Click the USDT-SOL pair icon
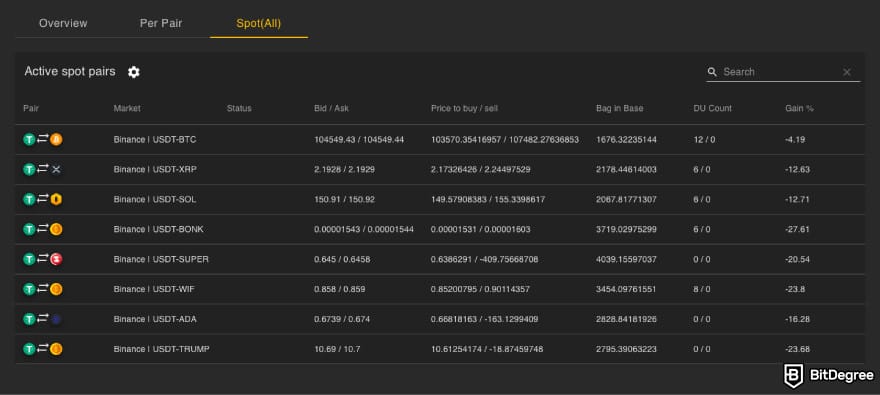Image resolution: width=880 pixels, height=395 pixels. pos(43,199)
